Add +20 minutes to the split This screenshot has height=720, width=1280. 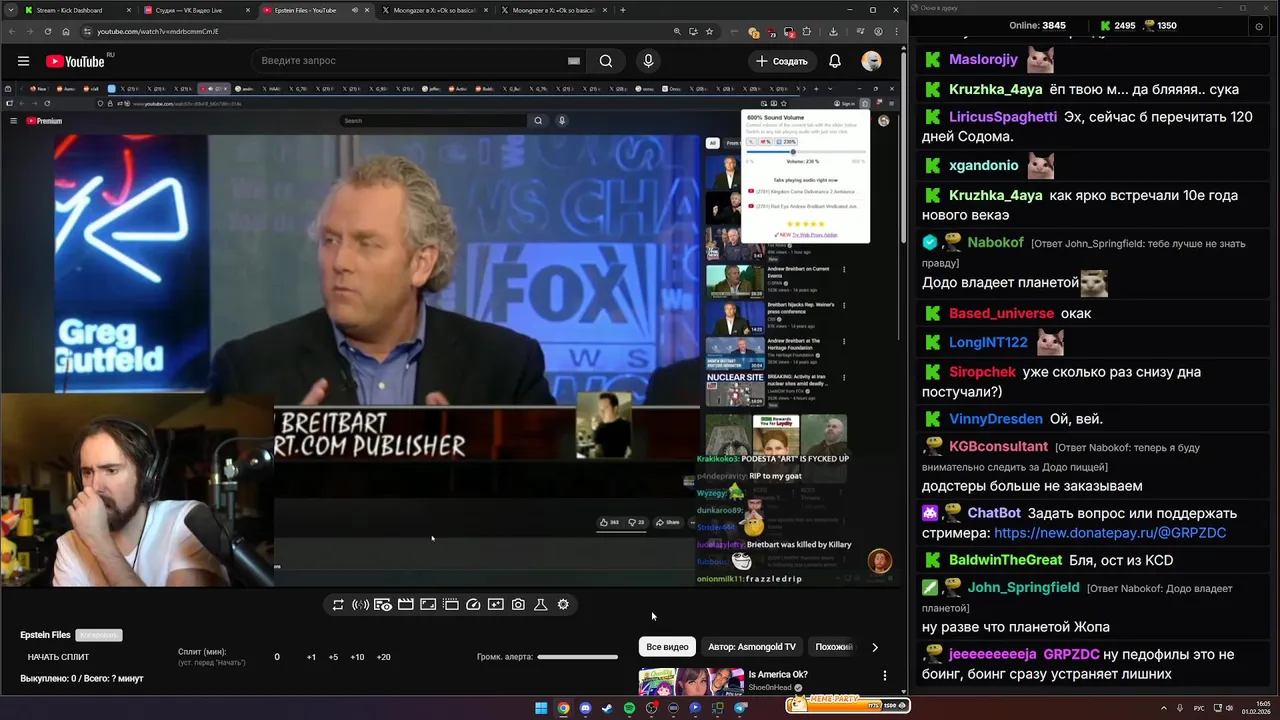click(x=383, y=657)
